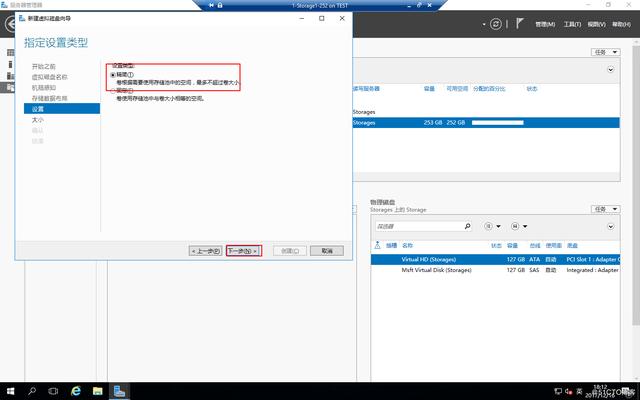Open the dropdown arrow beside the refresh icon
Screen dimensions: 640x400
(x=484, y=24)
